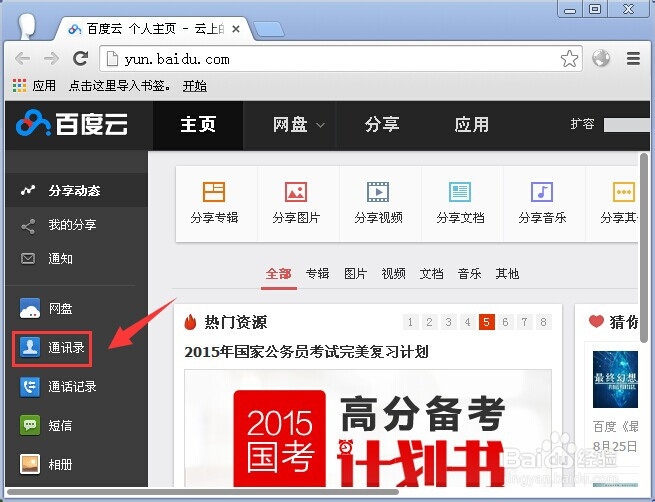Image resolution: width=655 pixels, height=502 pixels.
Task: Click the 分享音乐 music icon
Action: 542,192
